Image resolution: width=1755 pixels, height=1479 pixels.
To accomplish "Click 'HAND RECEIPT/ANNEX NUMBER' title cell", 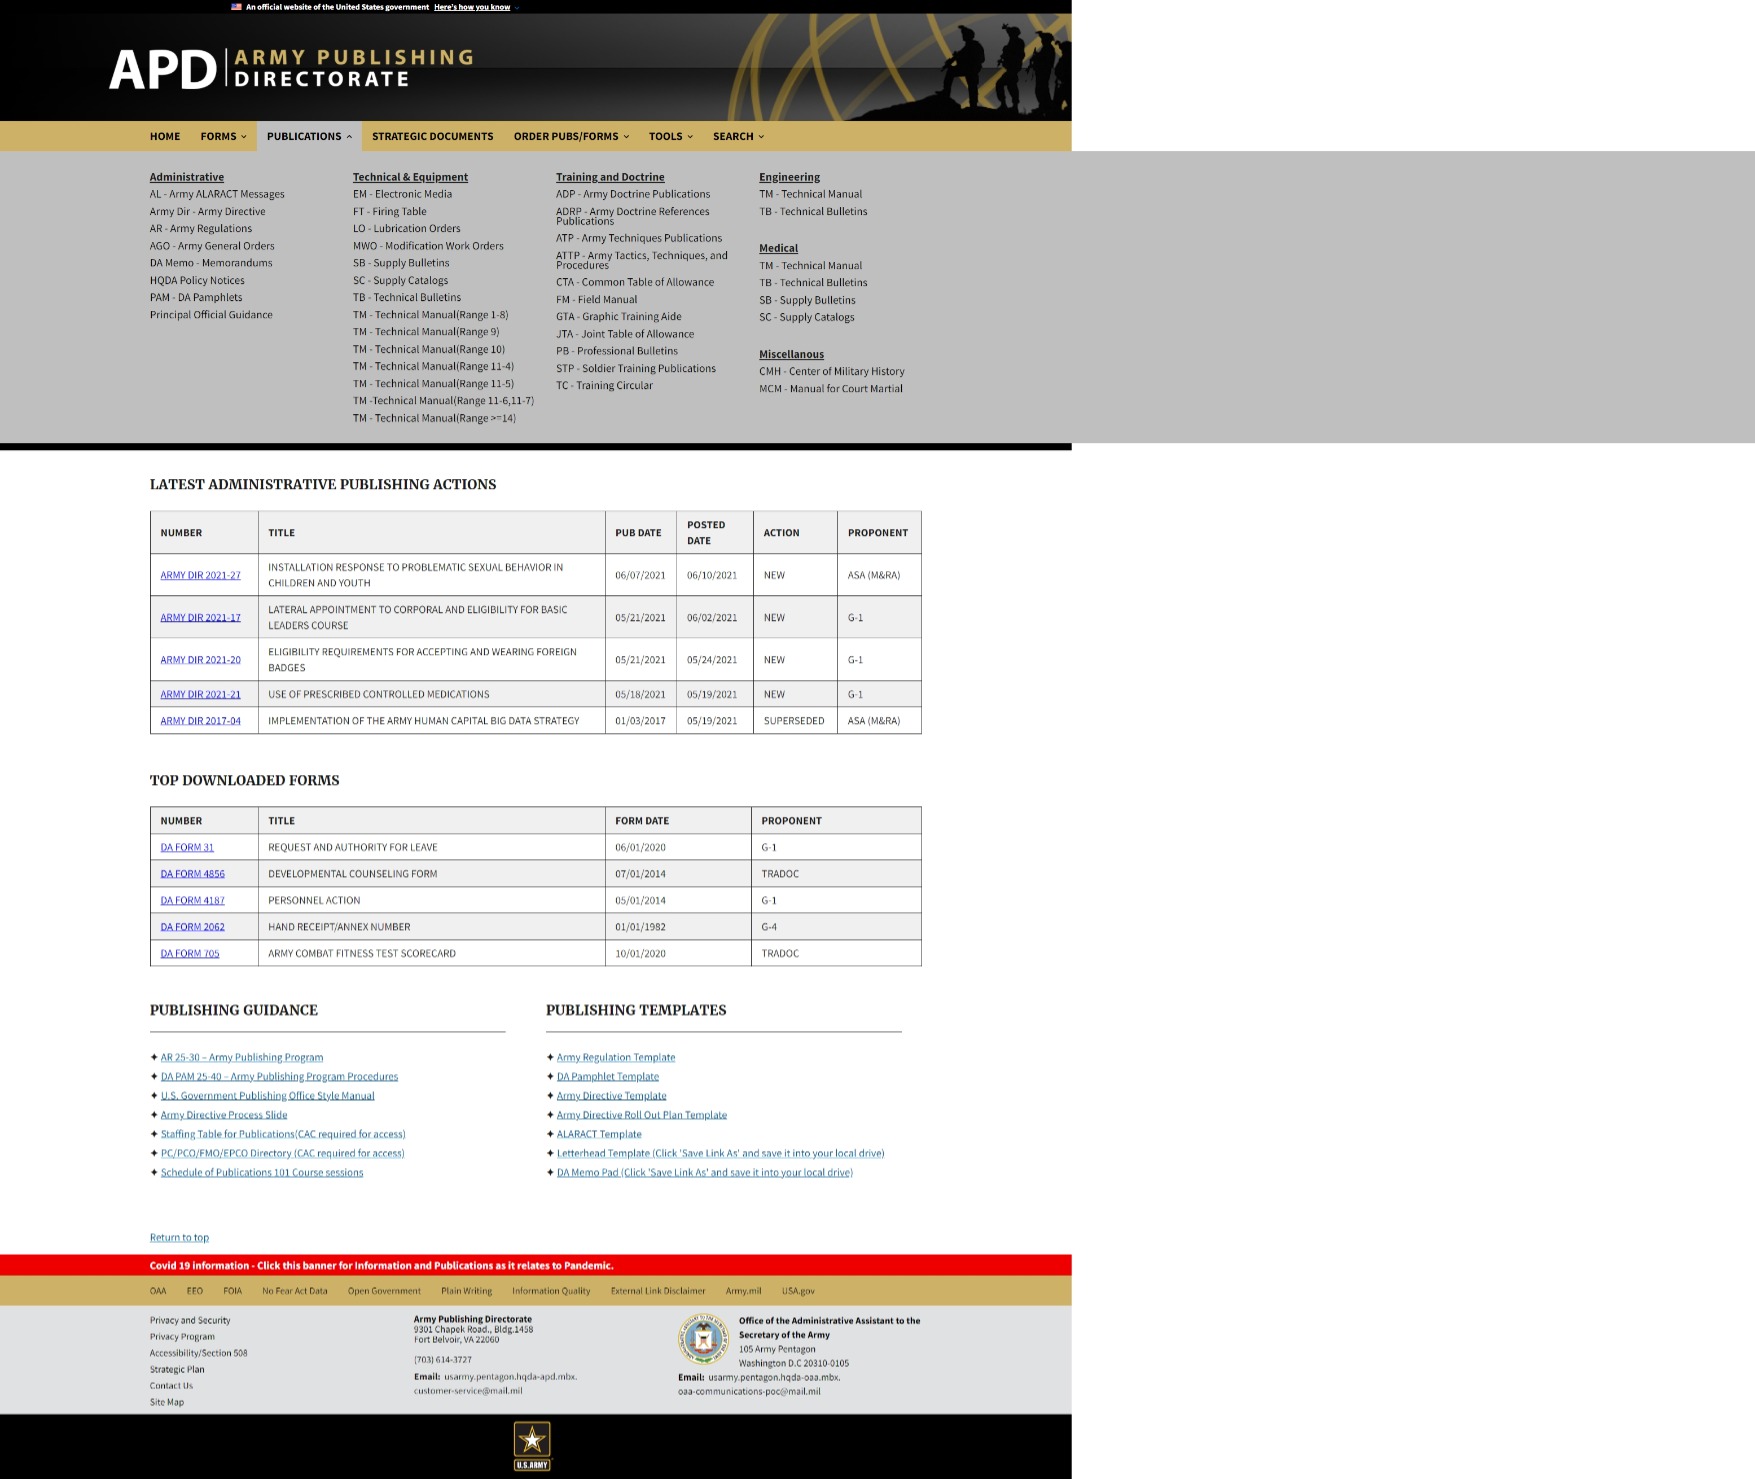I will [432, 927].
